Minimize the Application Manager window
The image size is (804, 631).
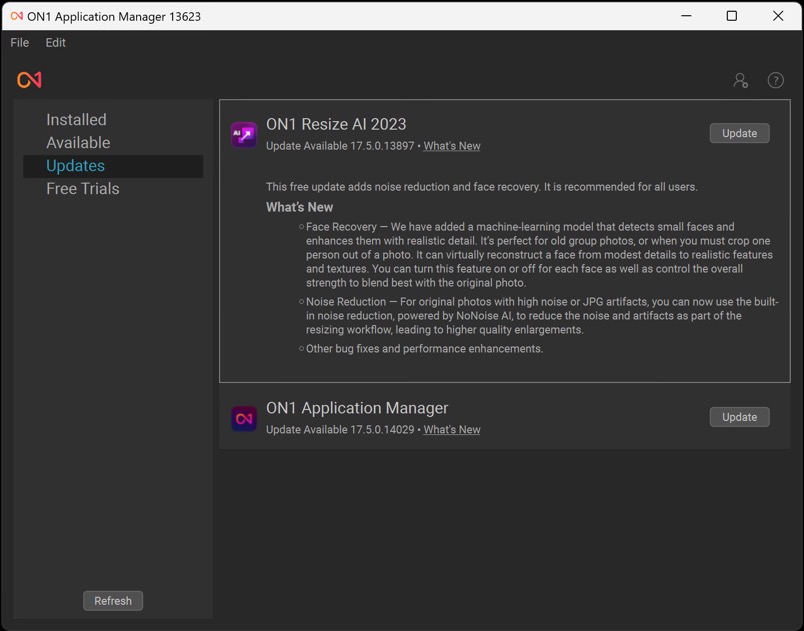pyautogui.click(x=686, y=16)
